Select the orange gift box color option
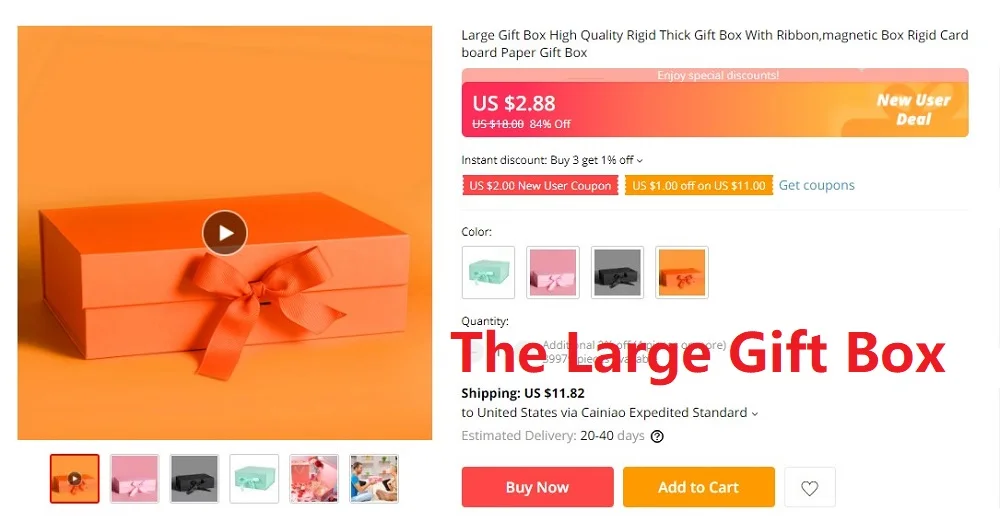Image resolution: width=1000 pixels, height=522 pixels. 682,272
